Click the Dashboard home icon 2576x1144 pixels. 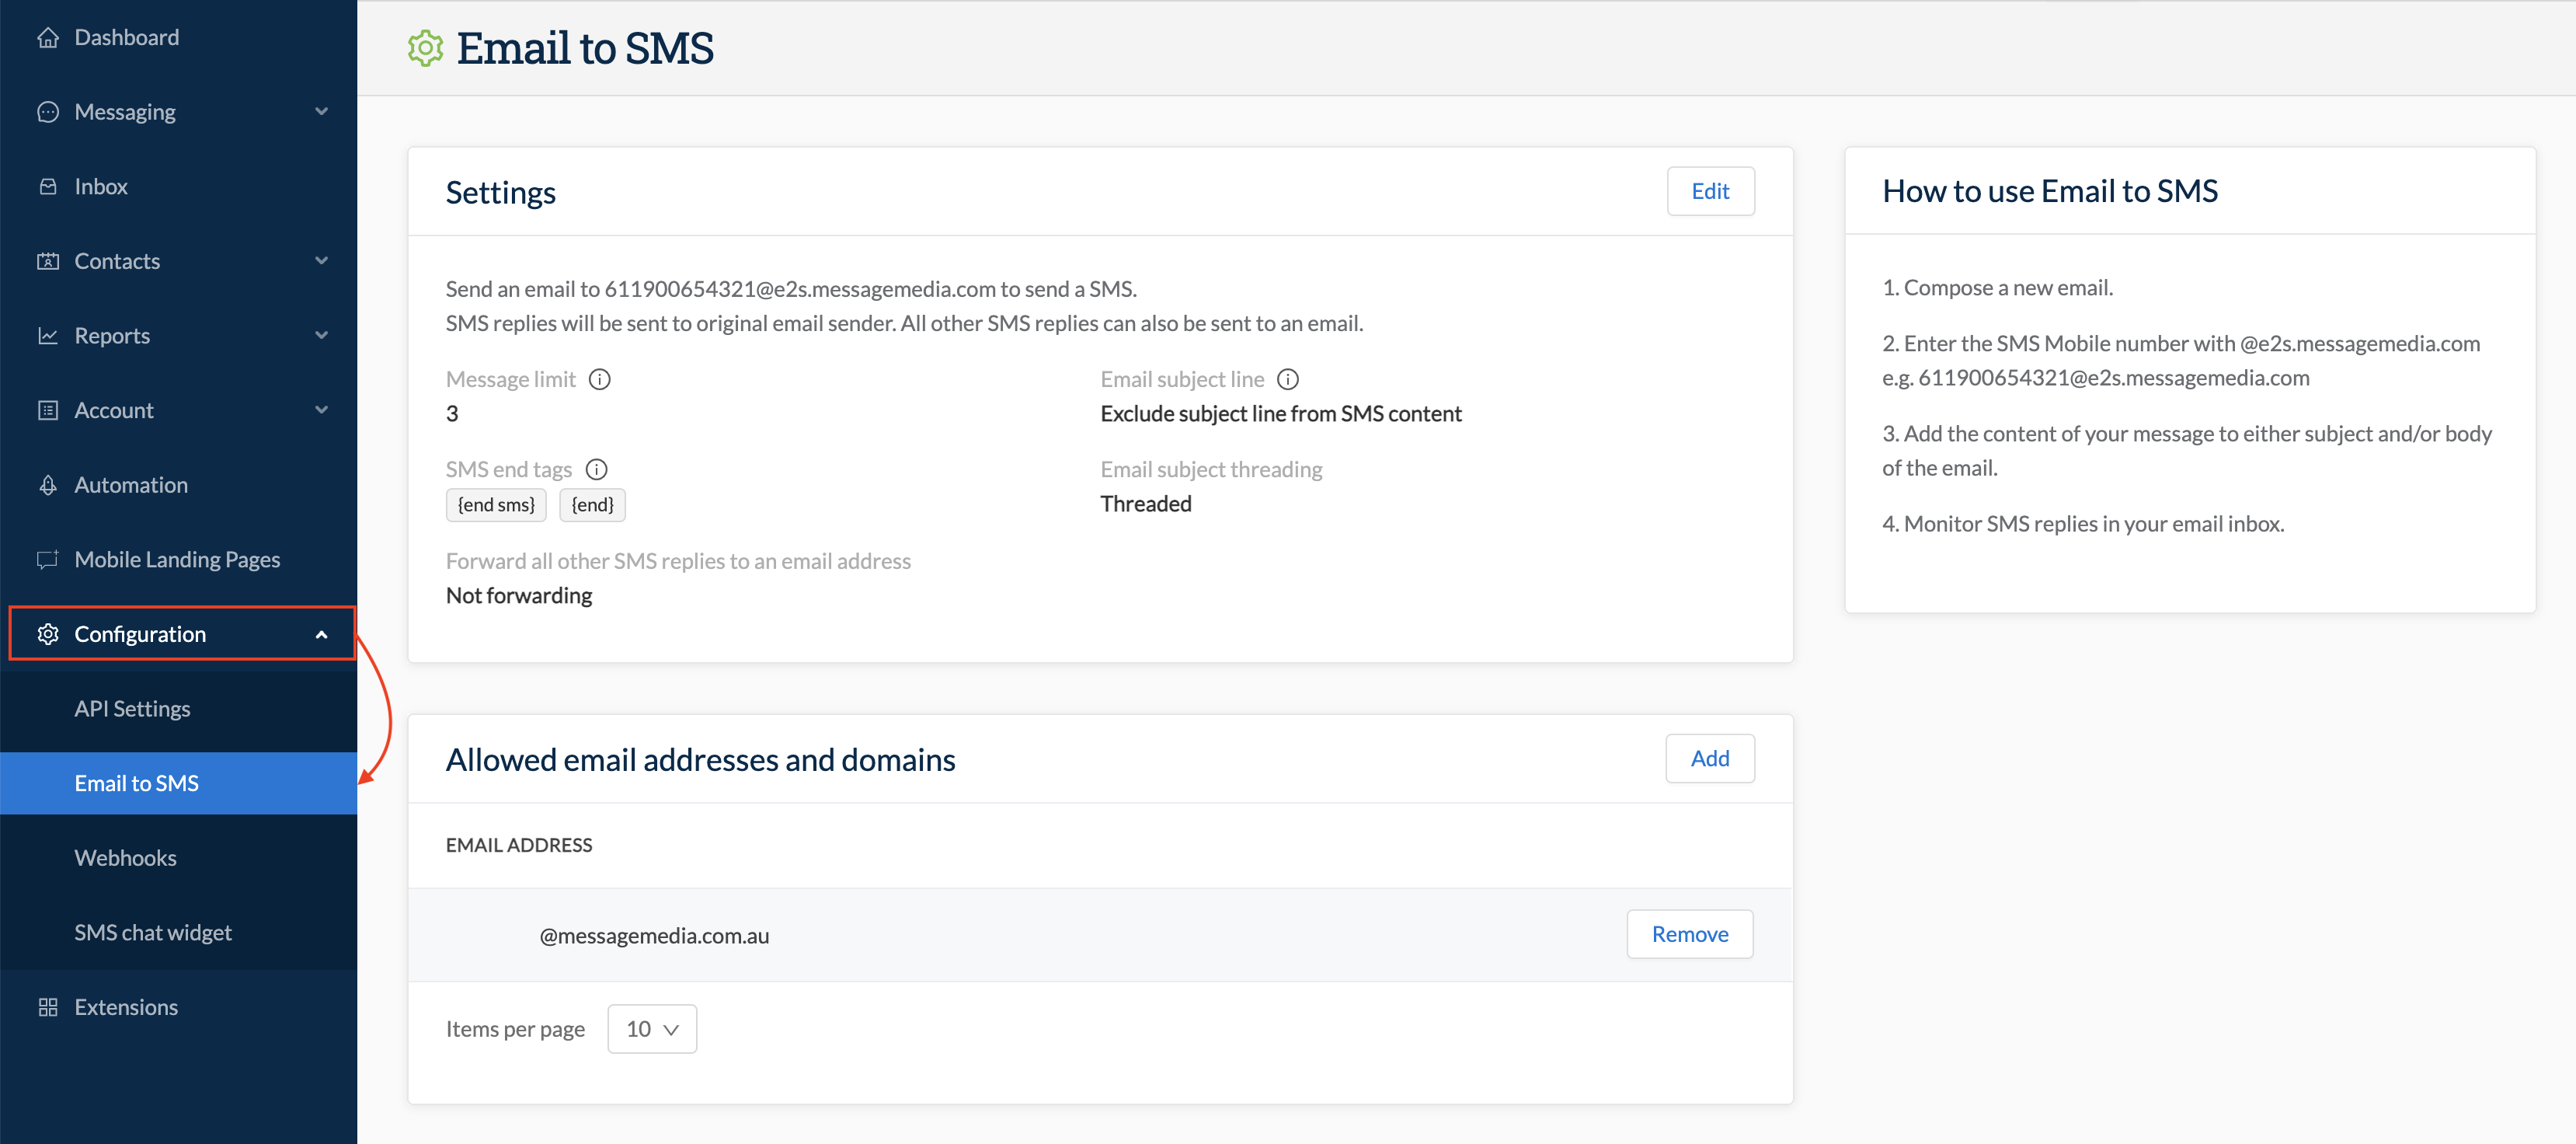coord(47,37)
